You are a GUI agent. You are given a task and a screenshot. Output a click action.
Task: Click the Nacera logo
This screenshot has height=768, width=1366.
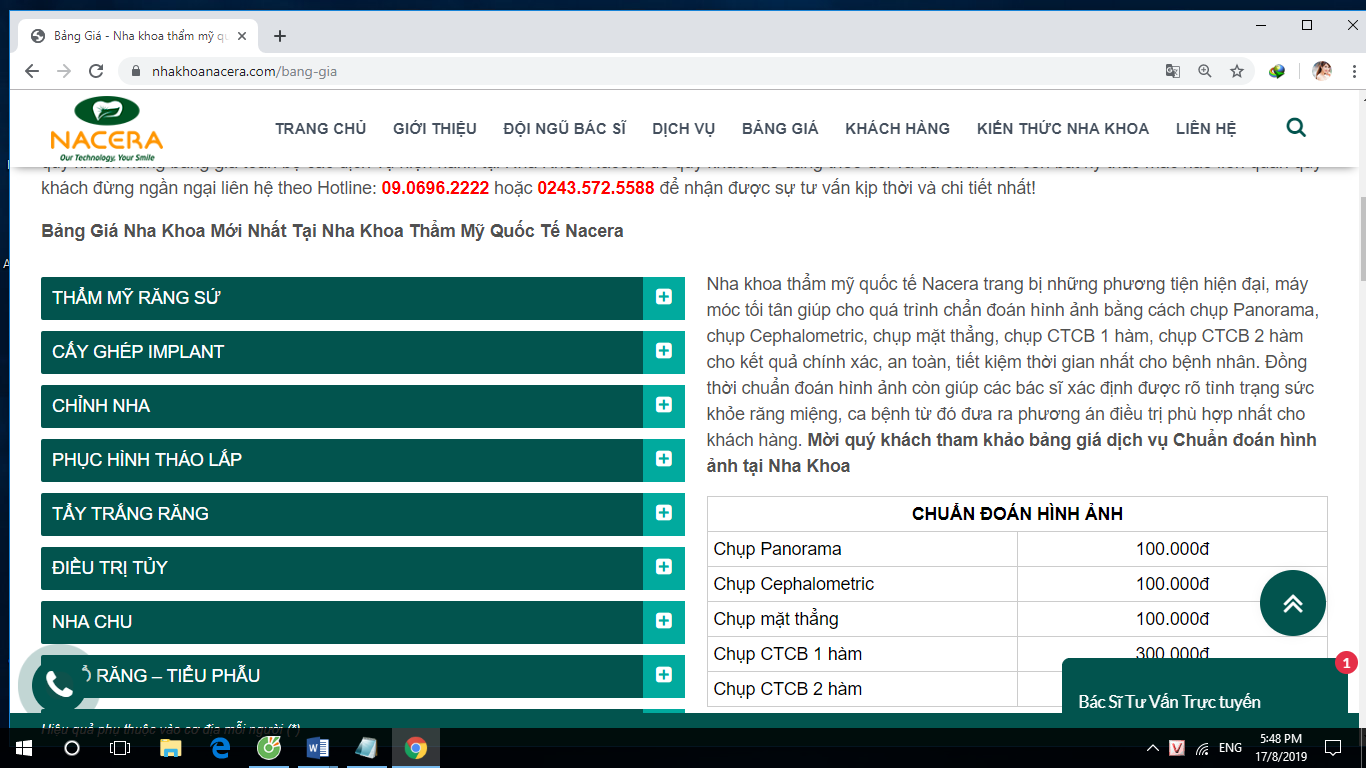click(106, 130)
